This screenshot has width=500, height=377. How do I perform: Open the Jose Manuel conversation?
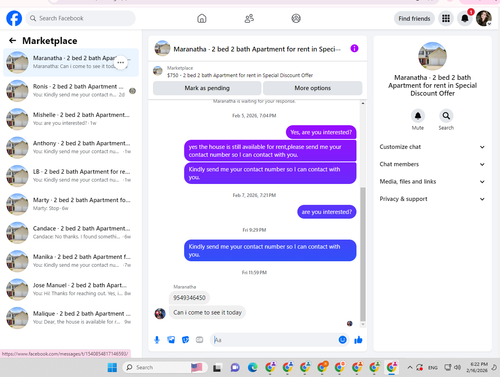71,289
